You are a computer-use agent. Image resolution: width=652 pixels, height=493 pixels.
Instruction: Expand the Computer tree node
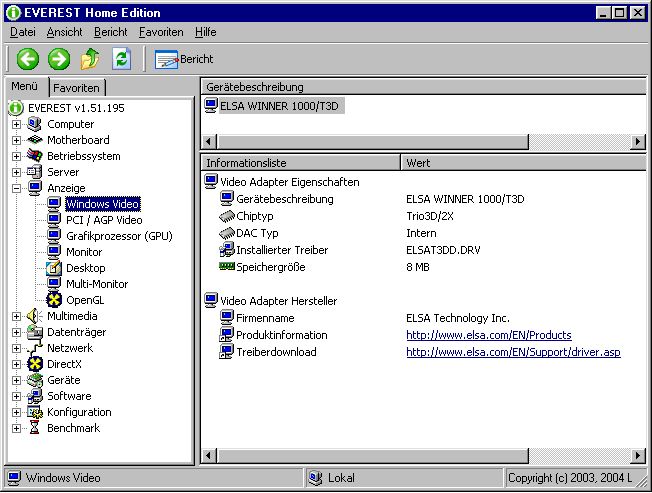[16, 124]
